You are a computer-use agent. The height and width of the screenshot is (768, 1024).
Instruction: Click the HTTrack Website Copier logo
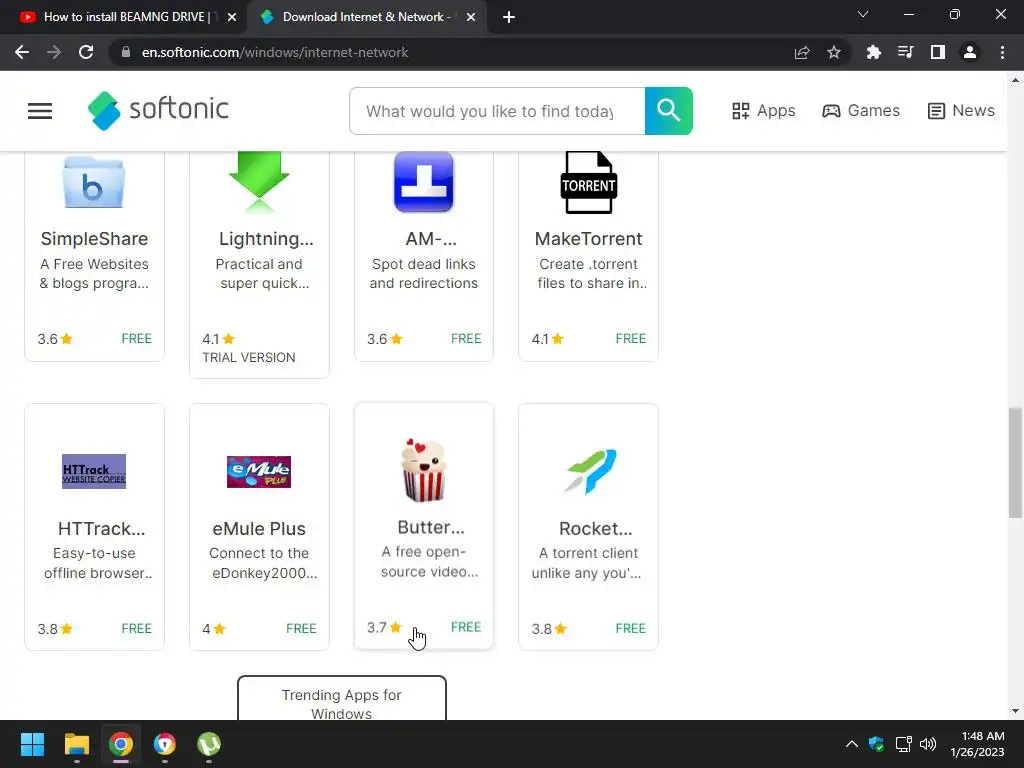point(94,472)
